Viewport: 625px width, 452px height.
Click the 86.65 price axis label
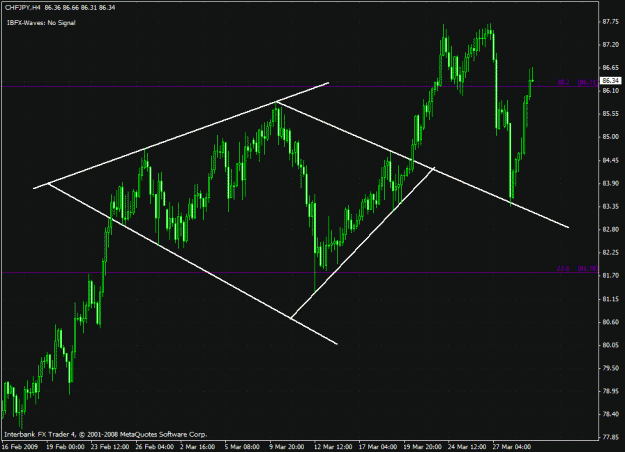(x=611, y=67)
